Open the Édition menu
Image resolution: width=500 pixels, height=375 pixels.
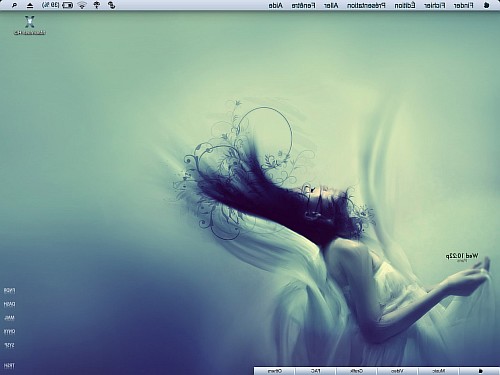(405, 5)
